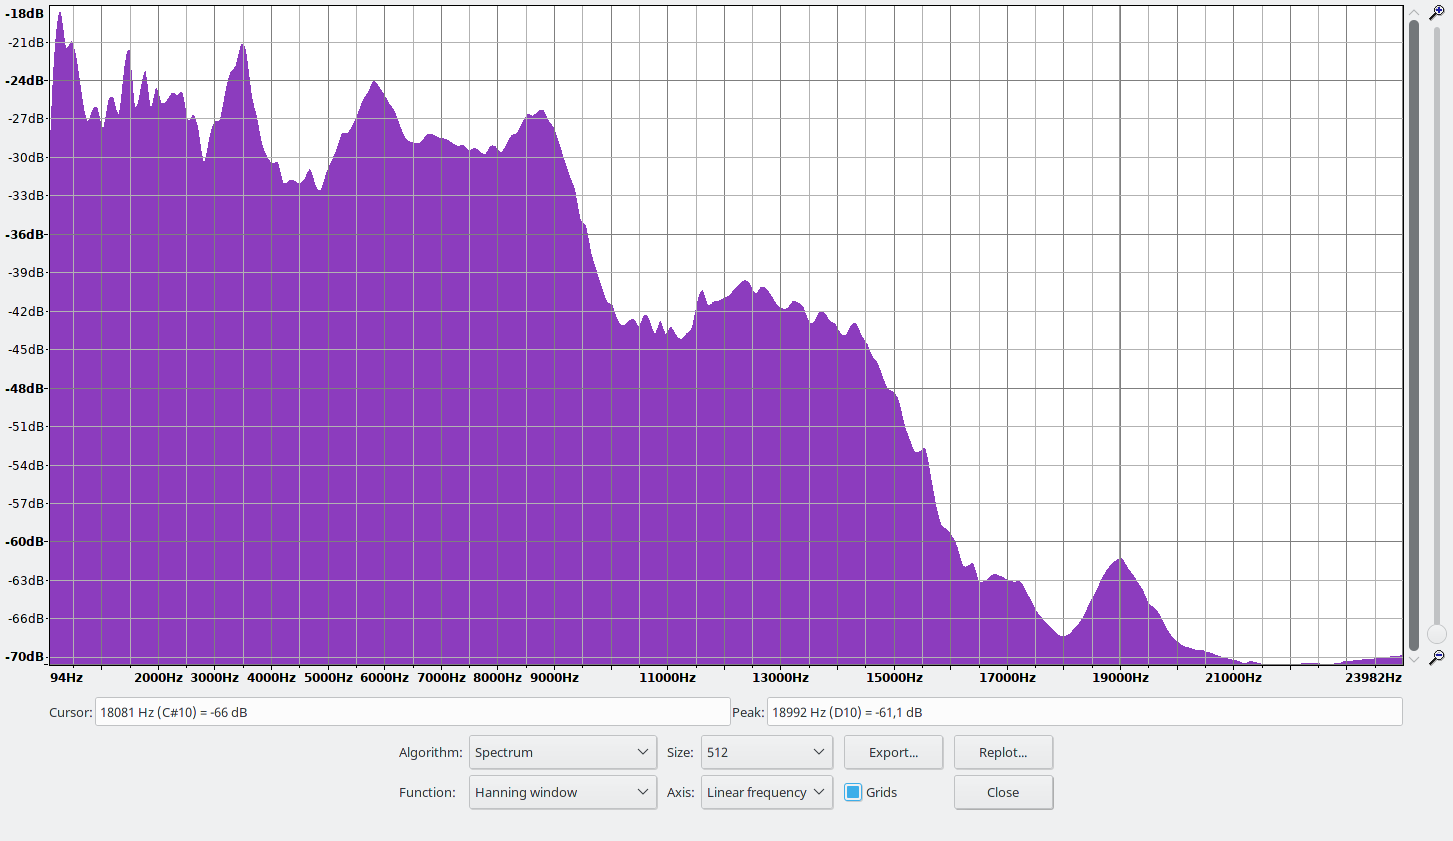Click the vertical zoom slider knob
Viewport: 1453px width, 841px height.
(1437, 634)
